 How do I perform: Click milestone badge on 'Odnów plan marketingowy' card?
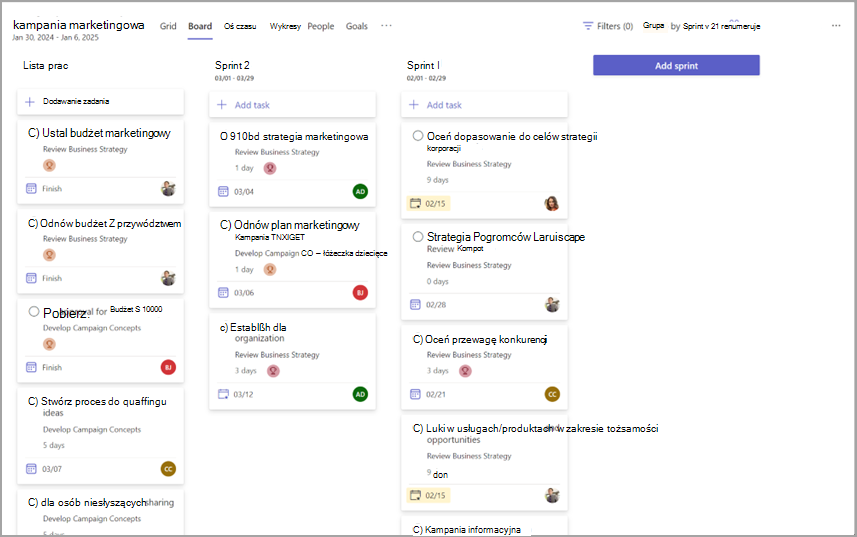click(x=270, y=269)
